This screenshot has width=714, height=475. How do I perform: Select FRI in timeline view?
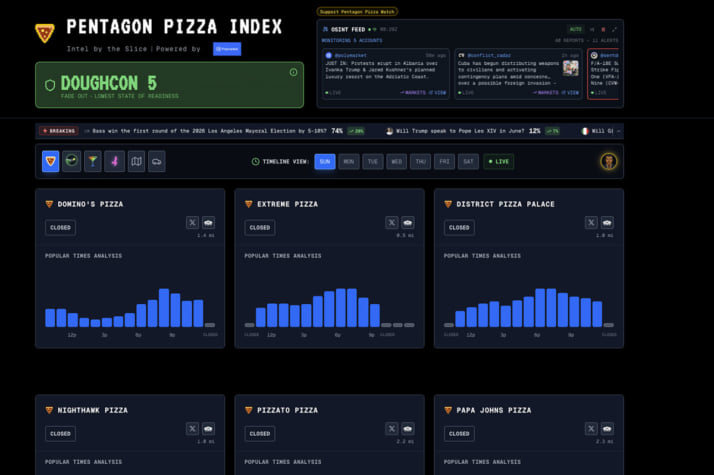click(444, 161)
